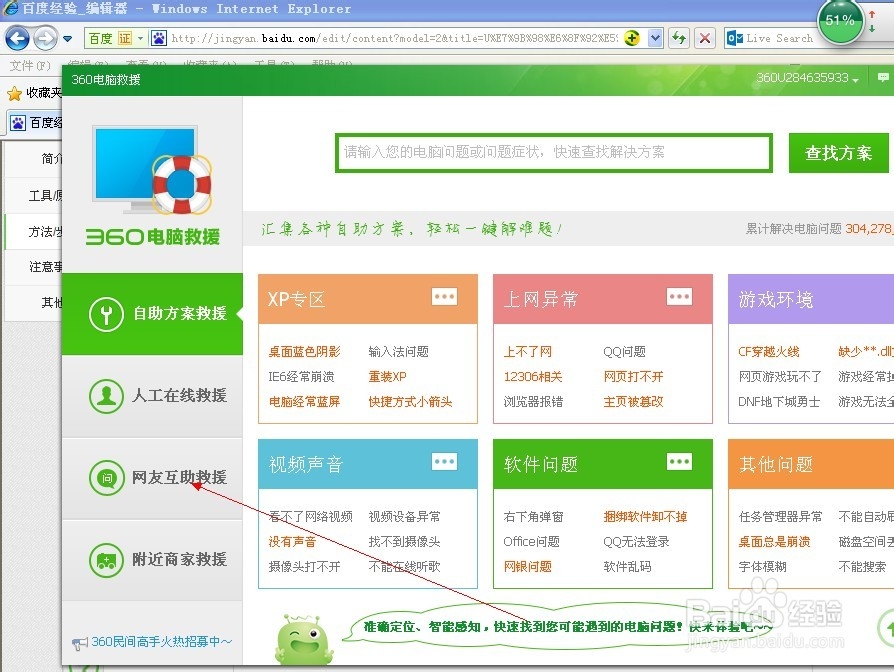Open 上不了网 solution link
This screenshot has height=672, width=894.
point(528,352)
